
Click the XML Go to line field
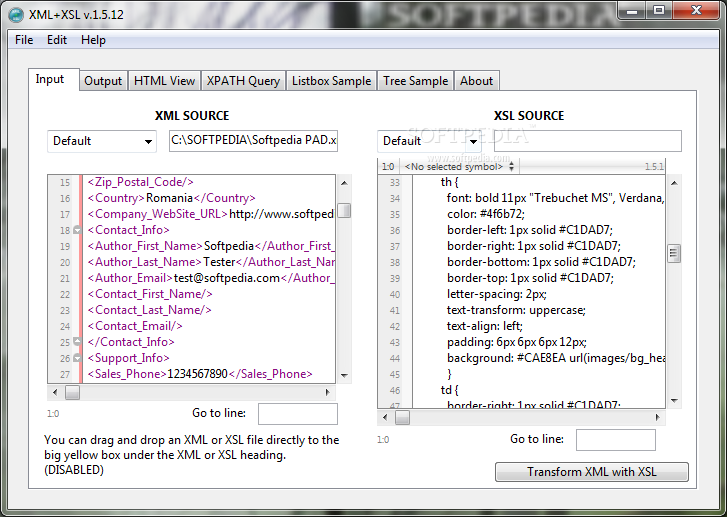tap(298, 414)
